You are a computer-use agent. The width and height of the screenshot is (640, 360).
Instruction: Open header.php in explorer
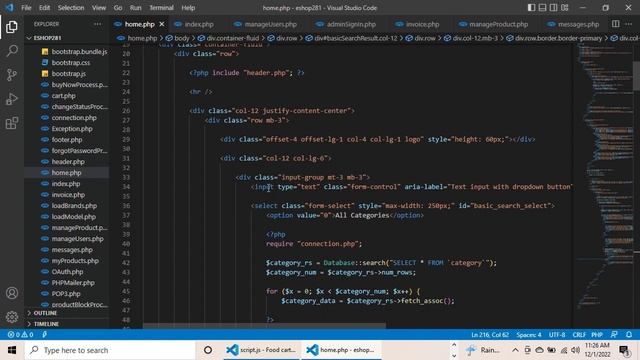[x=68, y=162]
